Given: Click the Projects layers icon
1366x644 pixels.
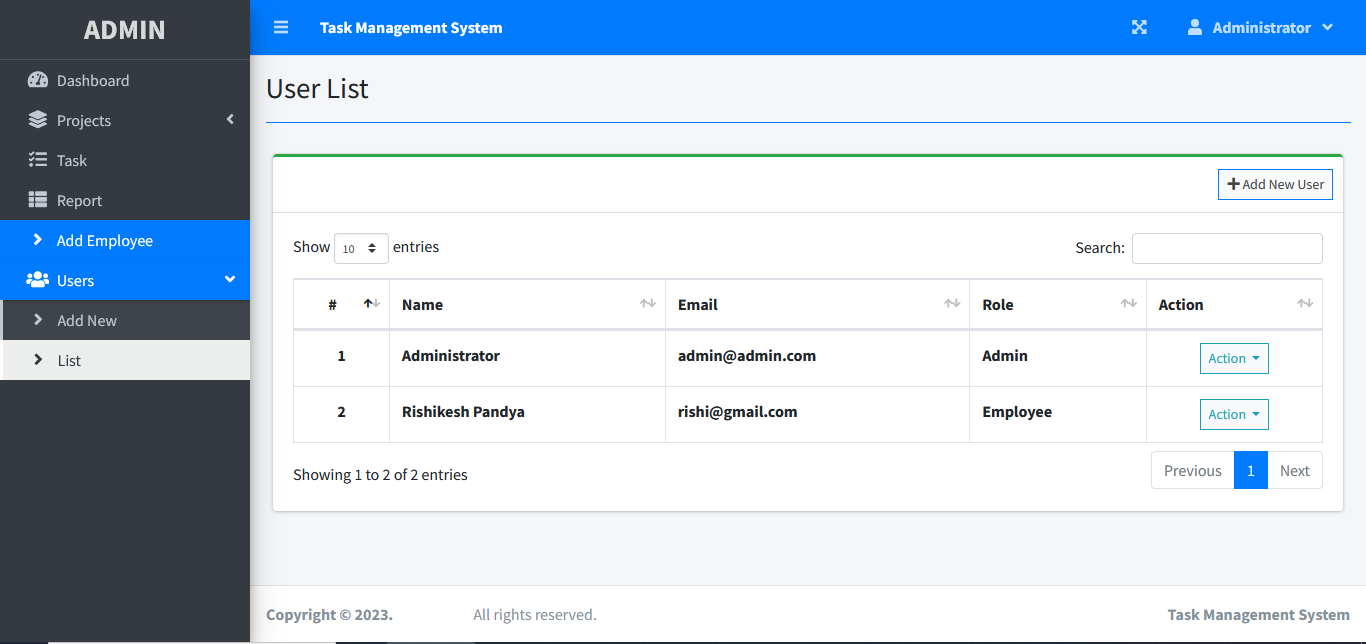Looking at the screenshot, I should tap(38, 120).
